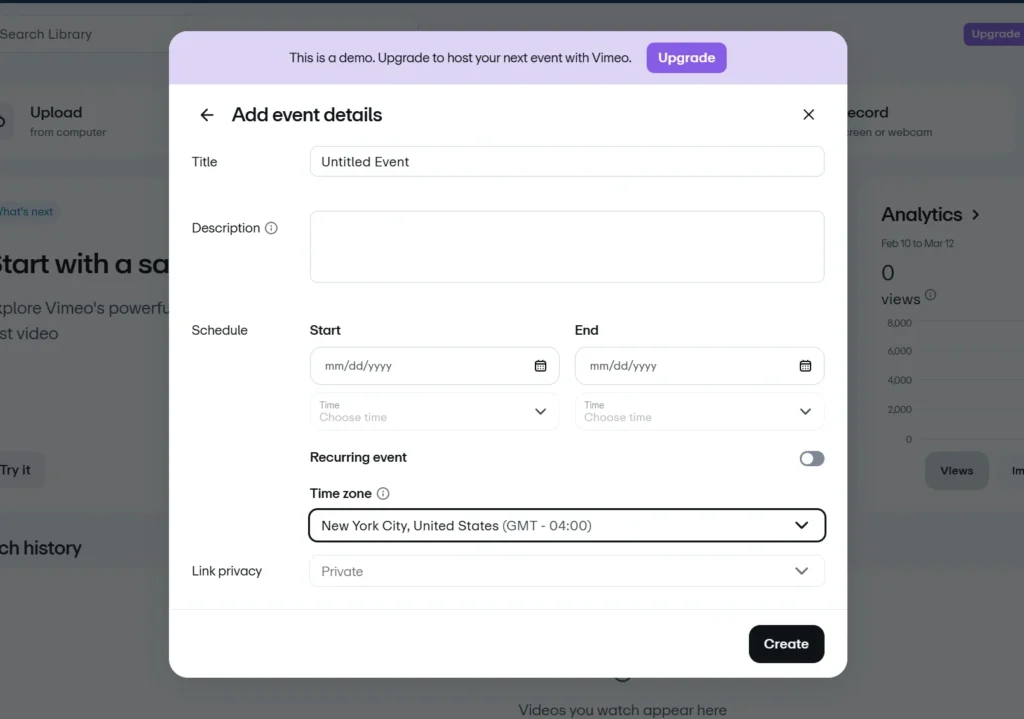Click the 'Schedule' label
The width and height of the screenshot is (1024, 719).
[x=219, y=330]
